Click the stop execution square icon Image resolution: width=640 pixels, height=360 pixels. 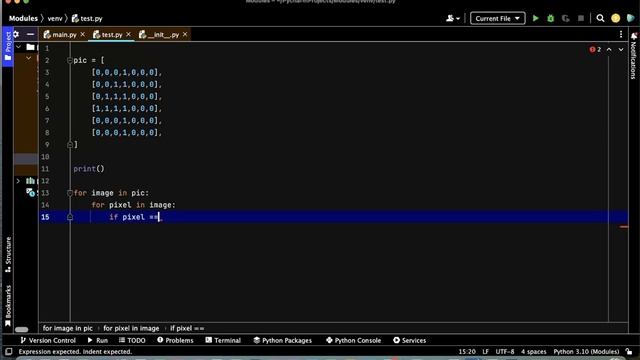(581, 18)
